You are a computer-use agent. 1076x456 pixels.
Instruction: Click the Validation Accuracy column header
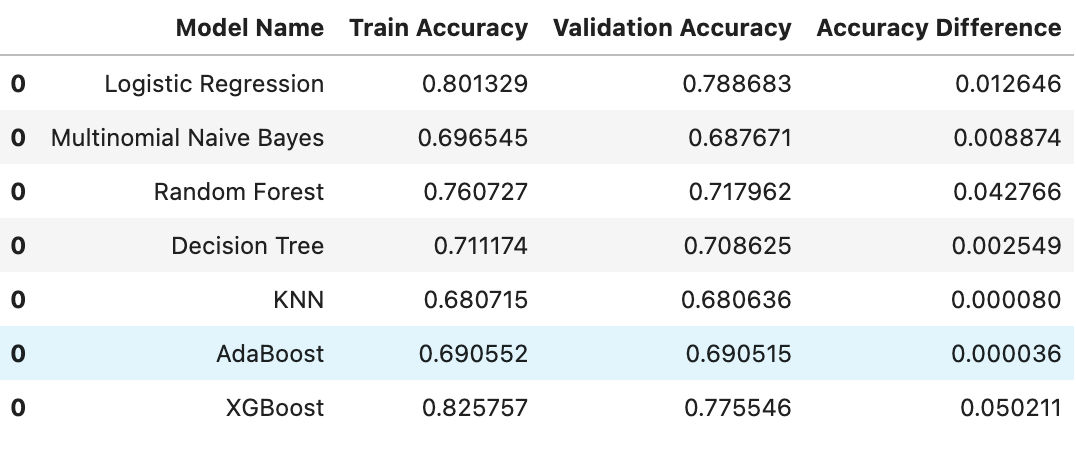coord(672,27)
